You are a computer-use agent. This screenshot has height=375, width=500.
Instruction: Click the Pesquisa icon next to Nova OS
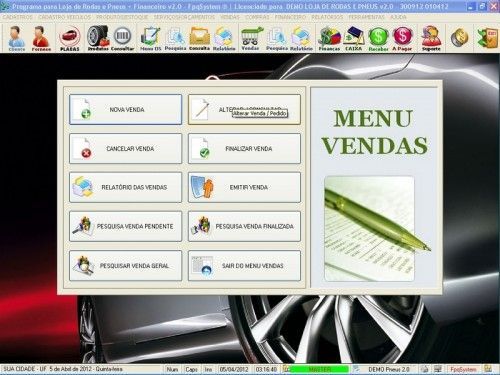click(x=175, y=38)
